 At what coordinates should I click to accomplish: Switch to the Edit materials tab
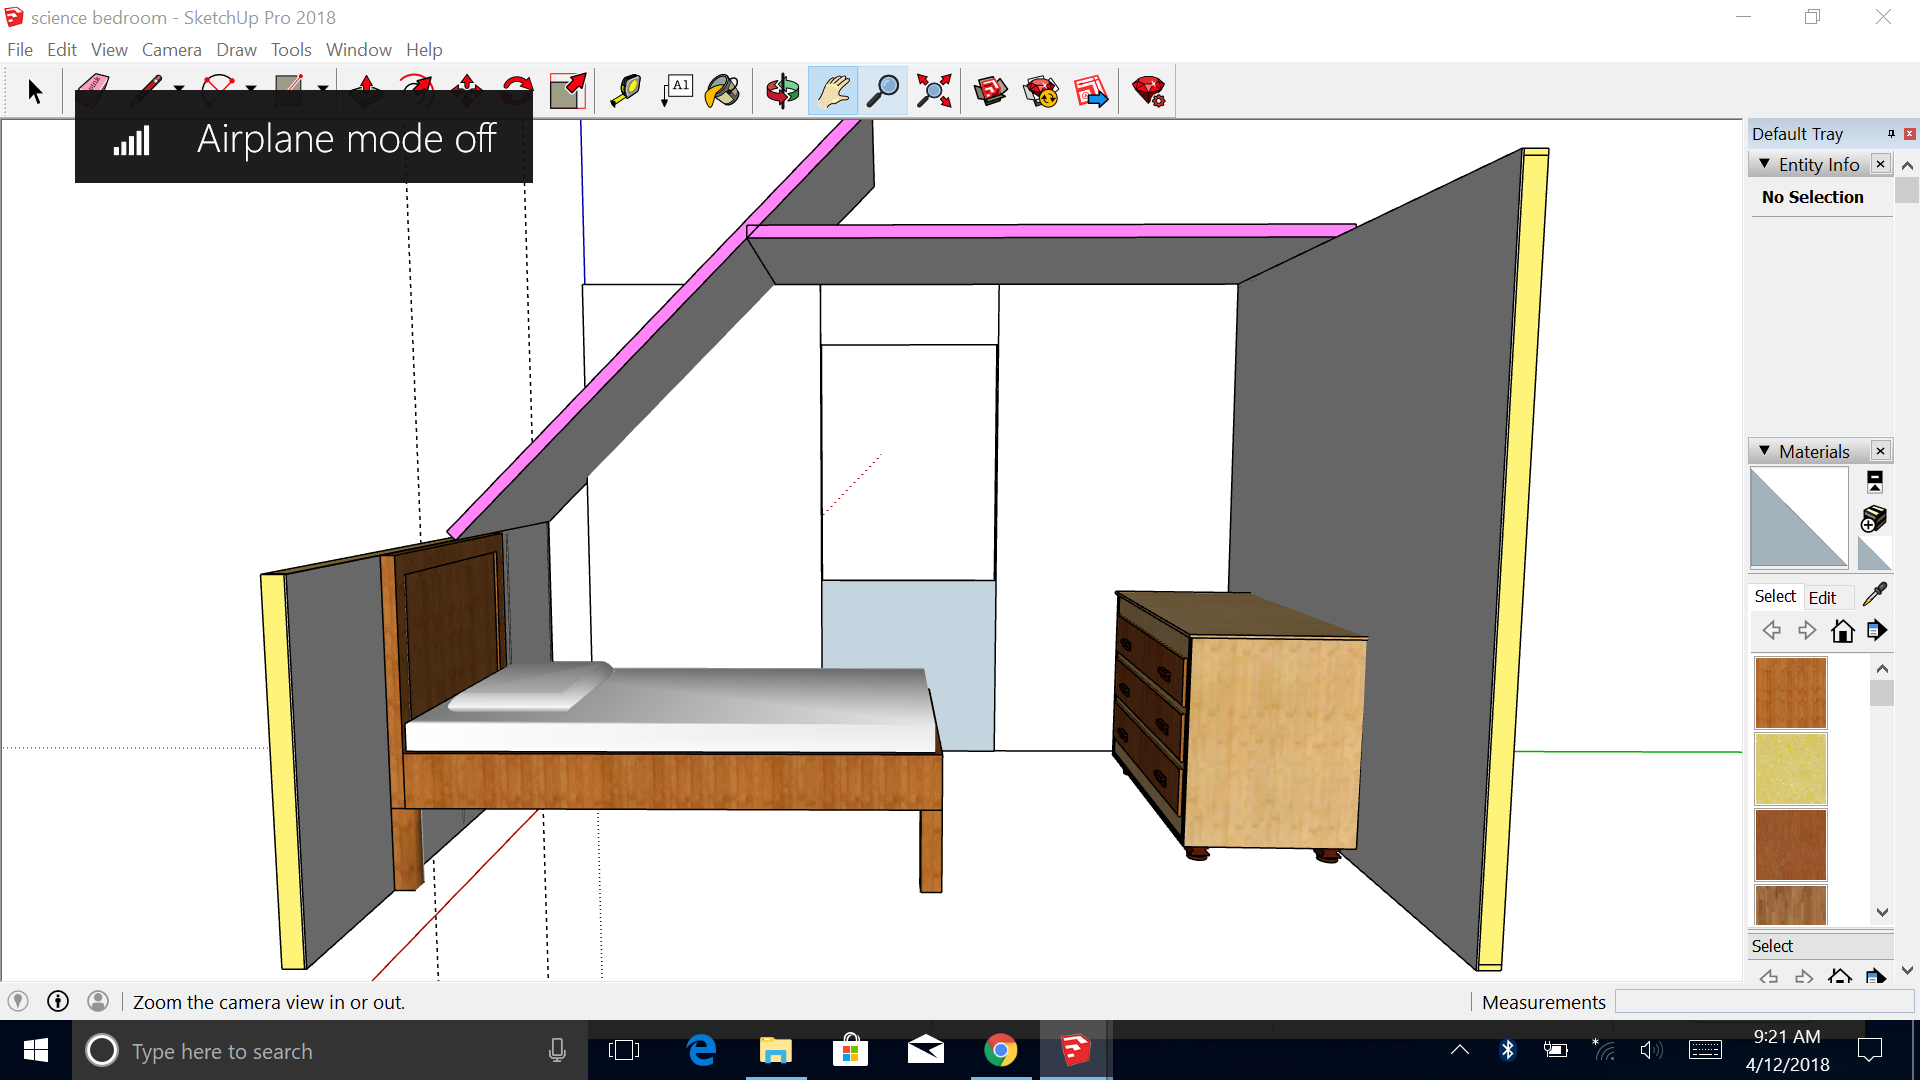[1822, 597]
